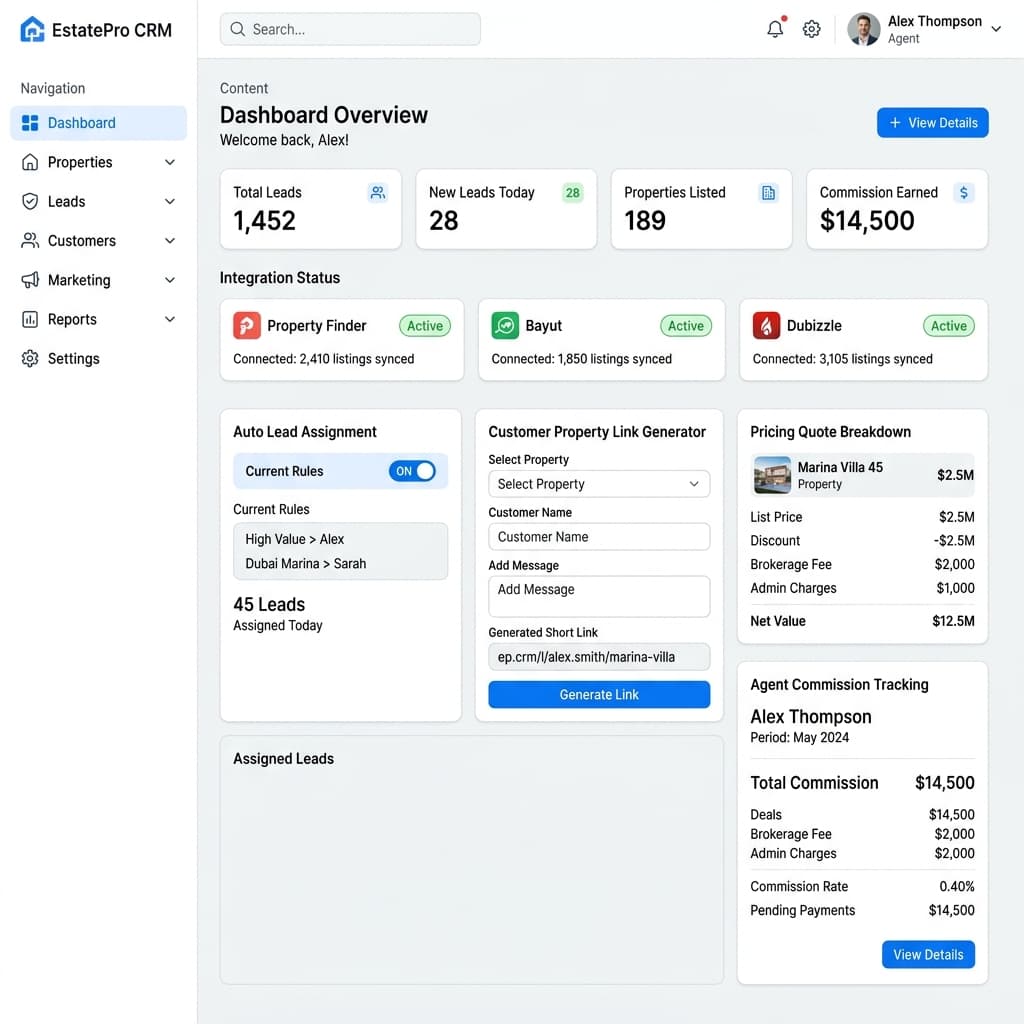Screen dimensions: 1024x1024
Task: Click the top View Details button
Action: (x=932, y=123)
